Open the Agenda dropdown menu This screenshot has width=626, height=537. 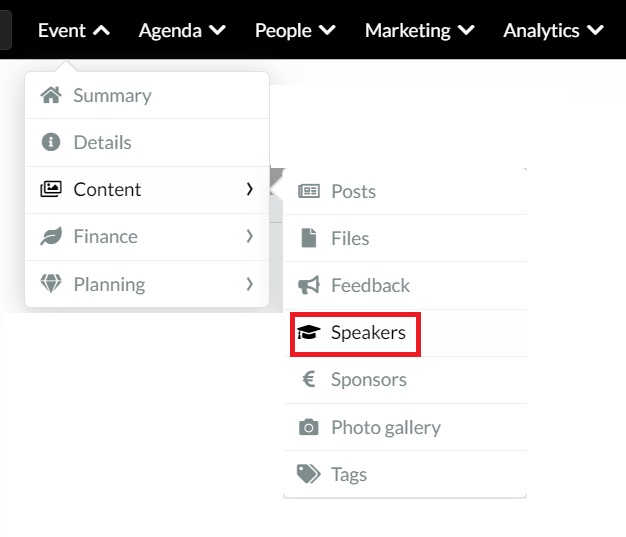[x=182, y=30]
